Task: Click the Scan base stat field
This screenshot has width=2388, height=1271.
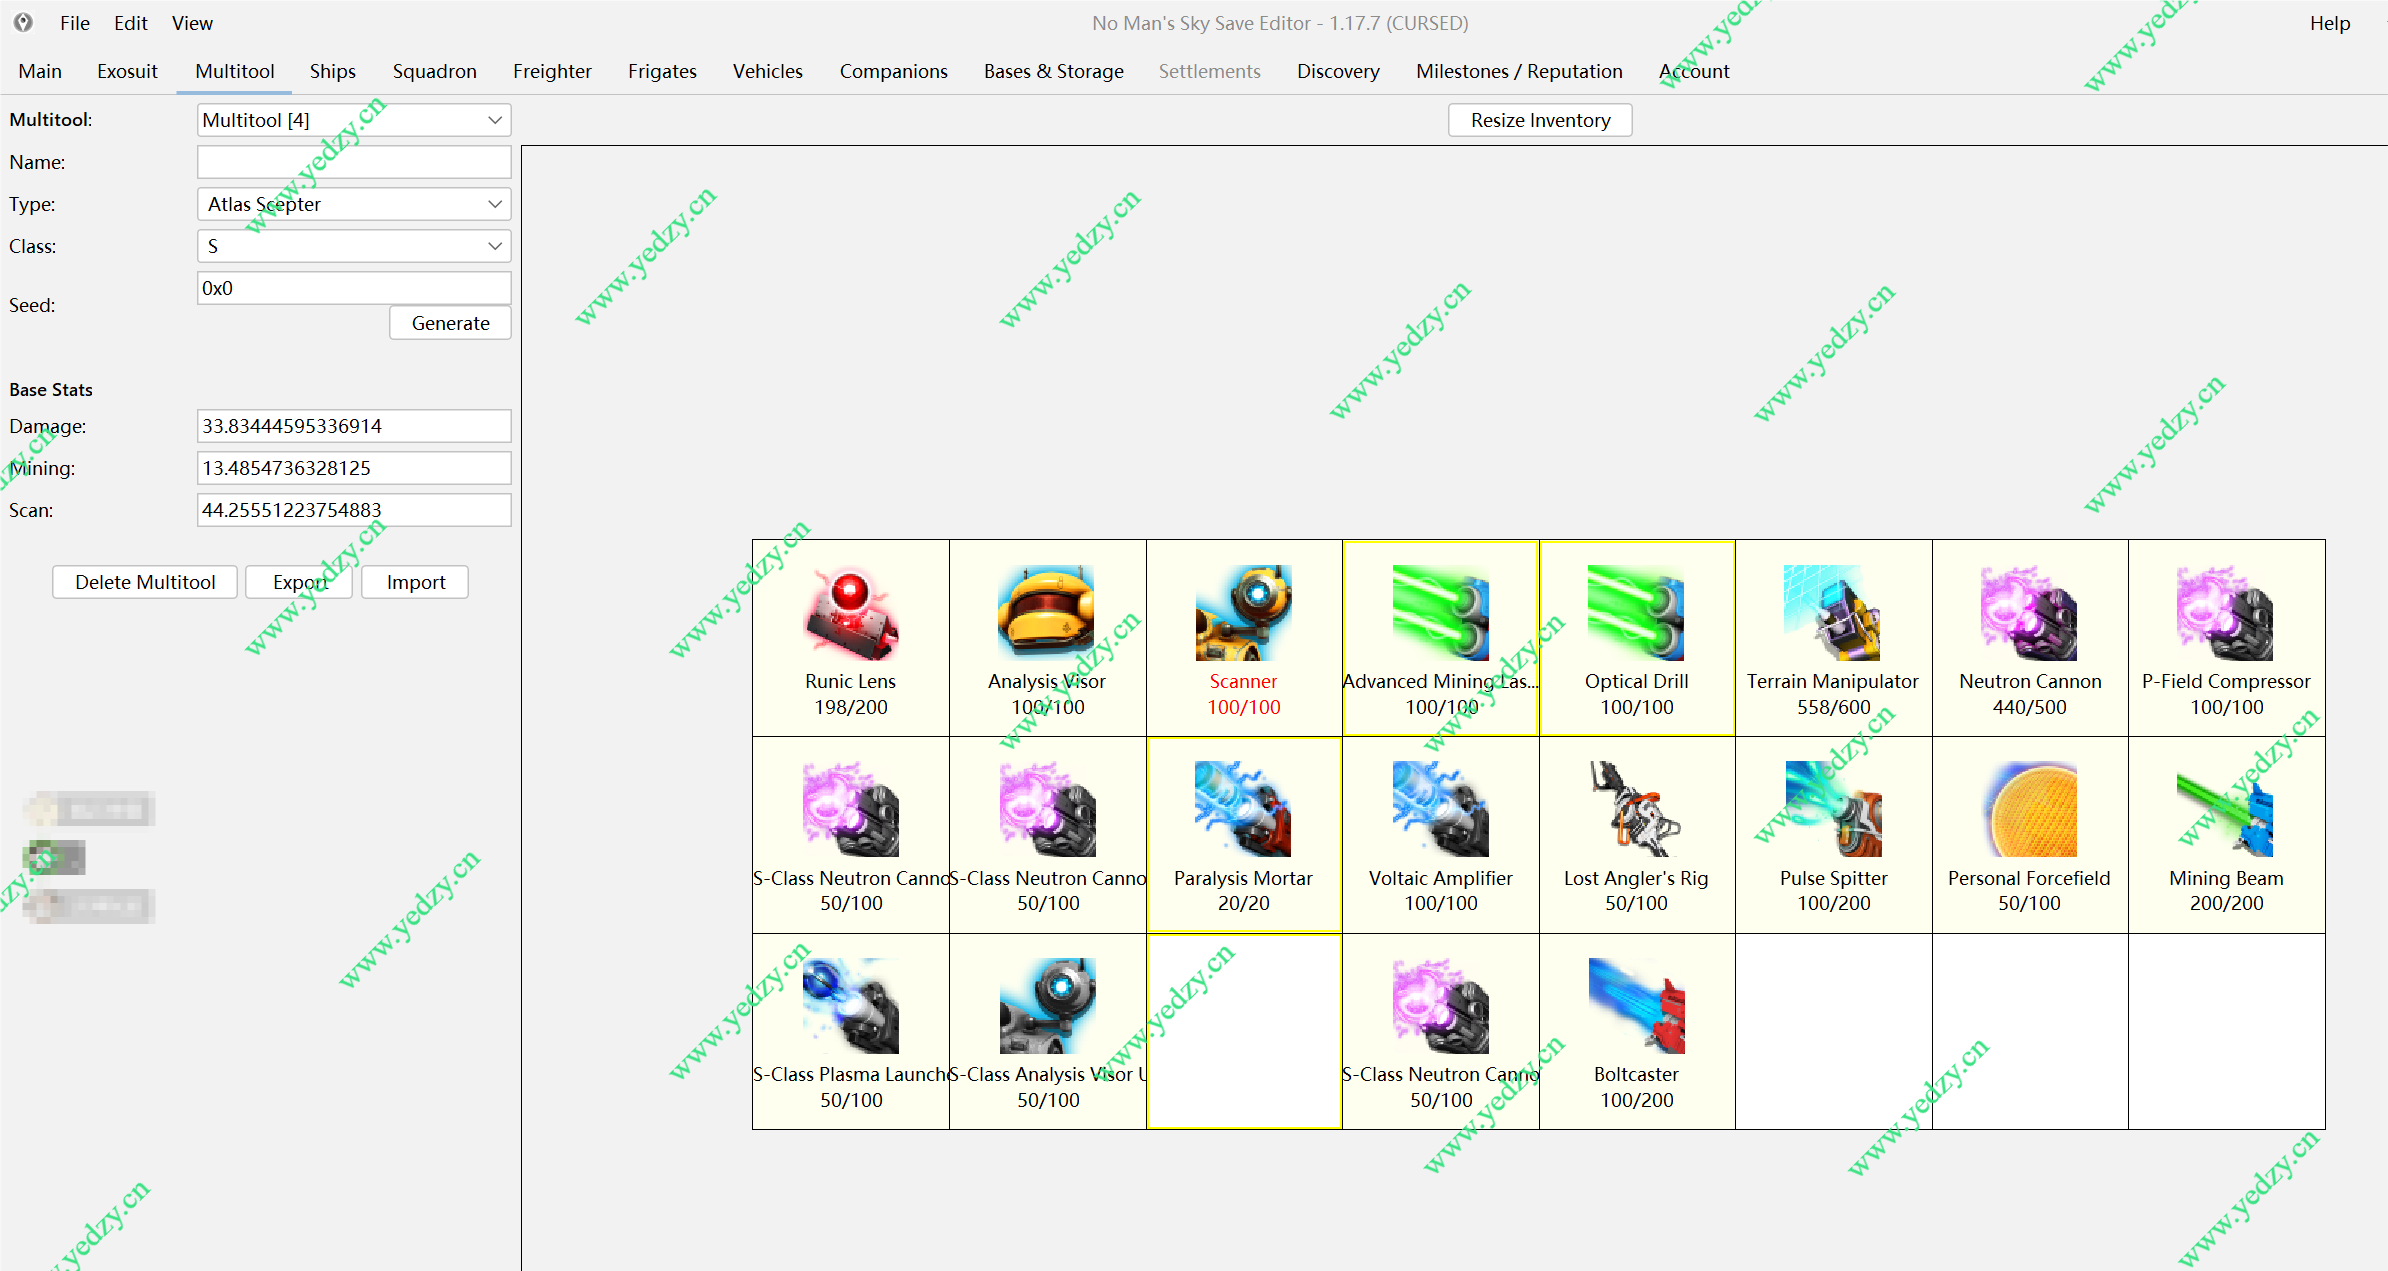Action: click(x=354, y=510)
